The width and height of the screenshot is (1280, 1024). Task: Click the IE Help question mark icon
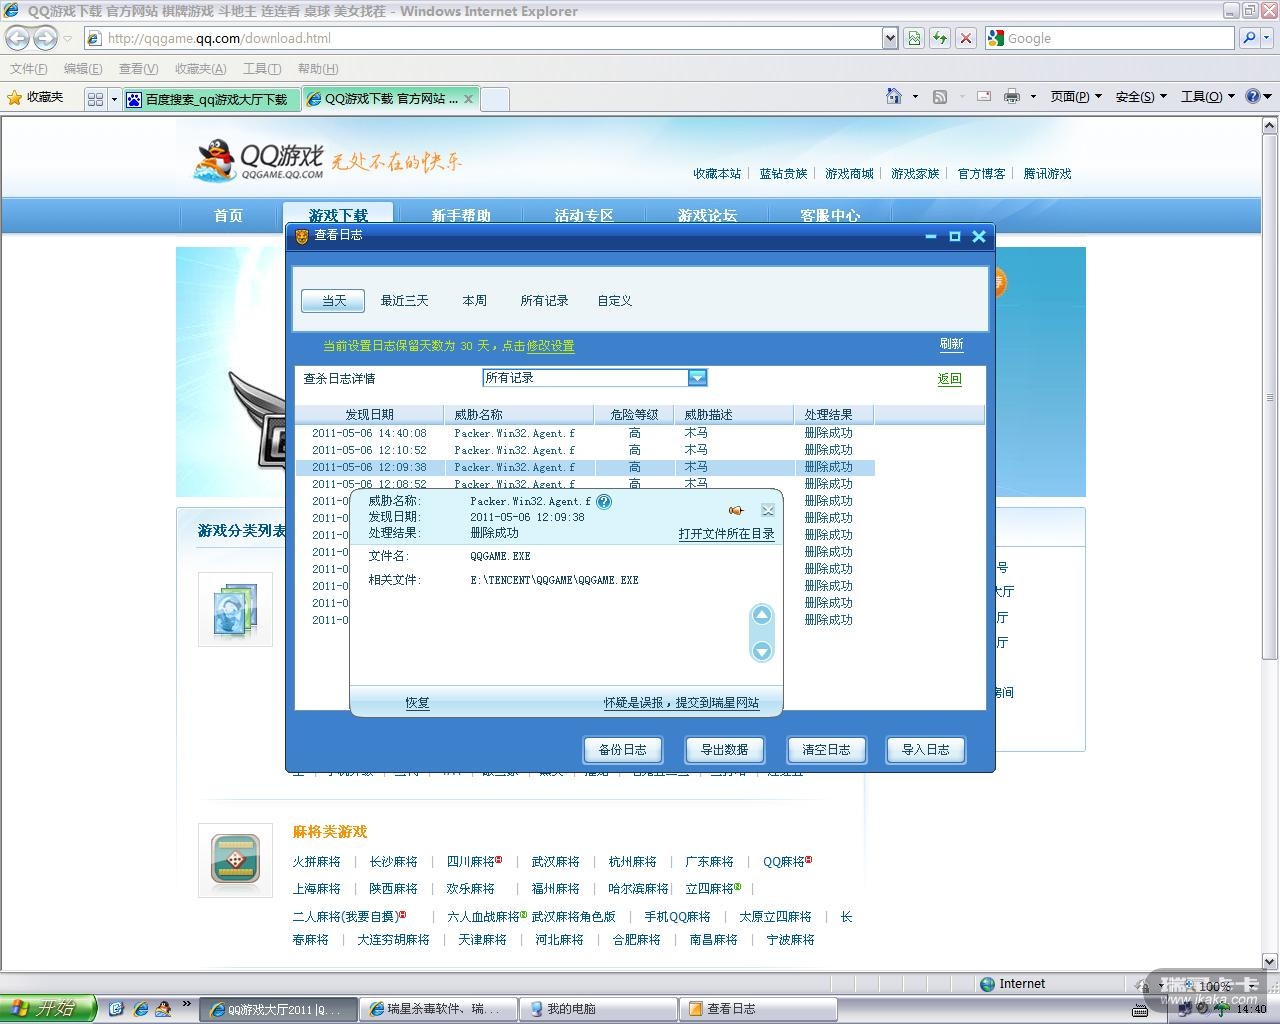coord(1252,96)
